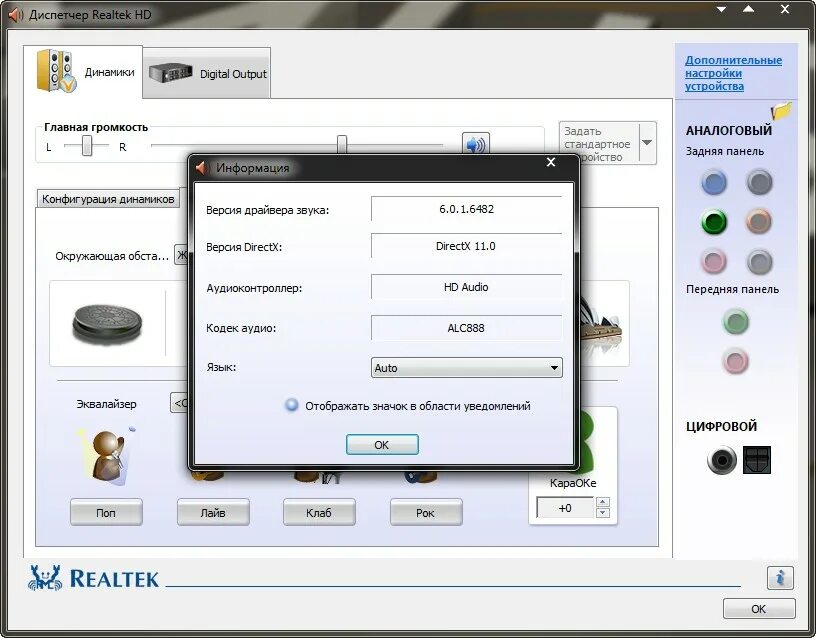816x638 pixels.
Task: Click the Кодек аудио label
Action: [241, 328]
